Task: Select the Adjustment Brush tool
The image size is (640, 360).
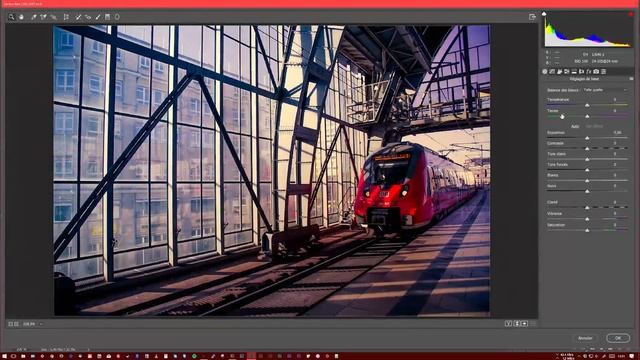Action: (x=98, y=17)
